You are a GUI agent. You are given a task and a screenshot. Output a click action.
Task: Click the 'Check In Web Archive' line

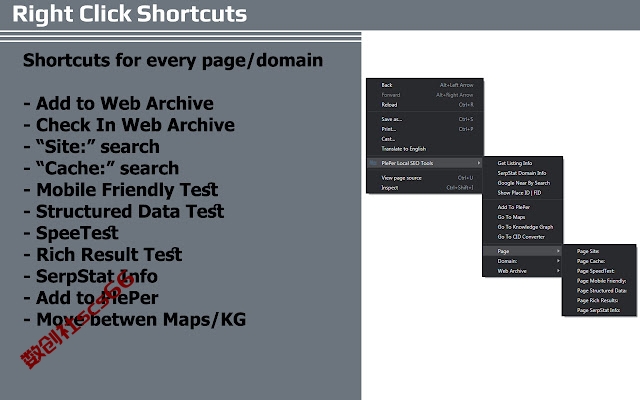point(129,125)
